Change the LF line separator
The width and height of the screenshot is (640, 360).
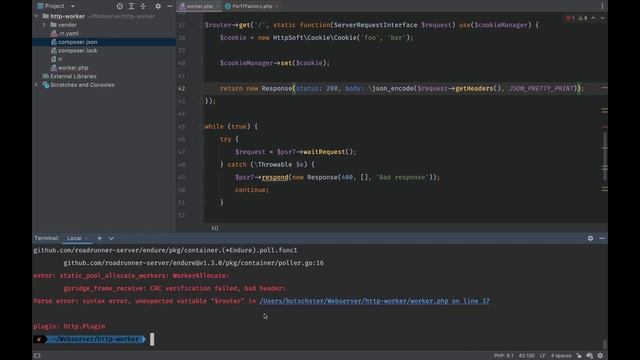coord(542,356)
